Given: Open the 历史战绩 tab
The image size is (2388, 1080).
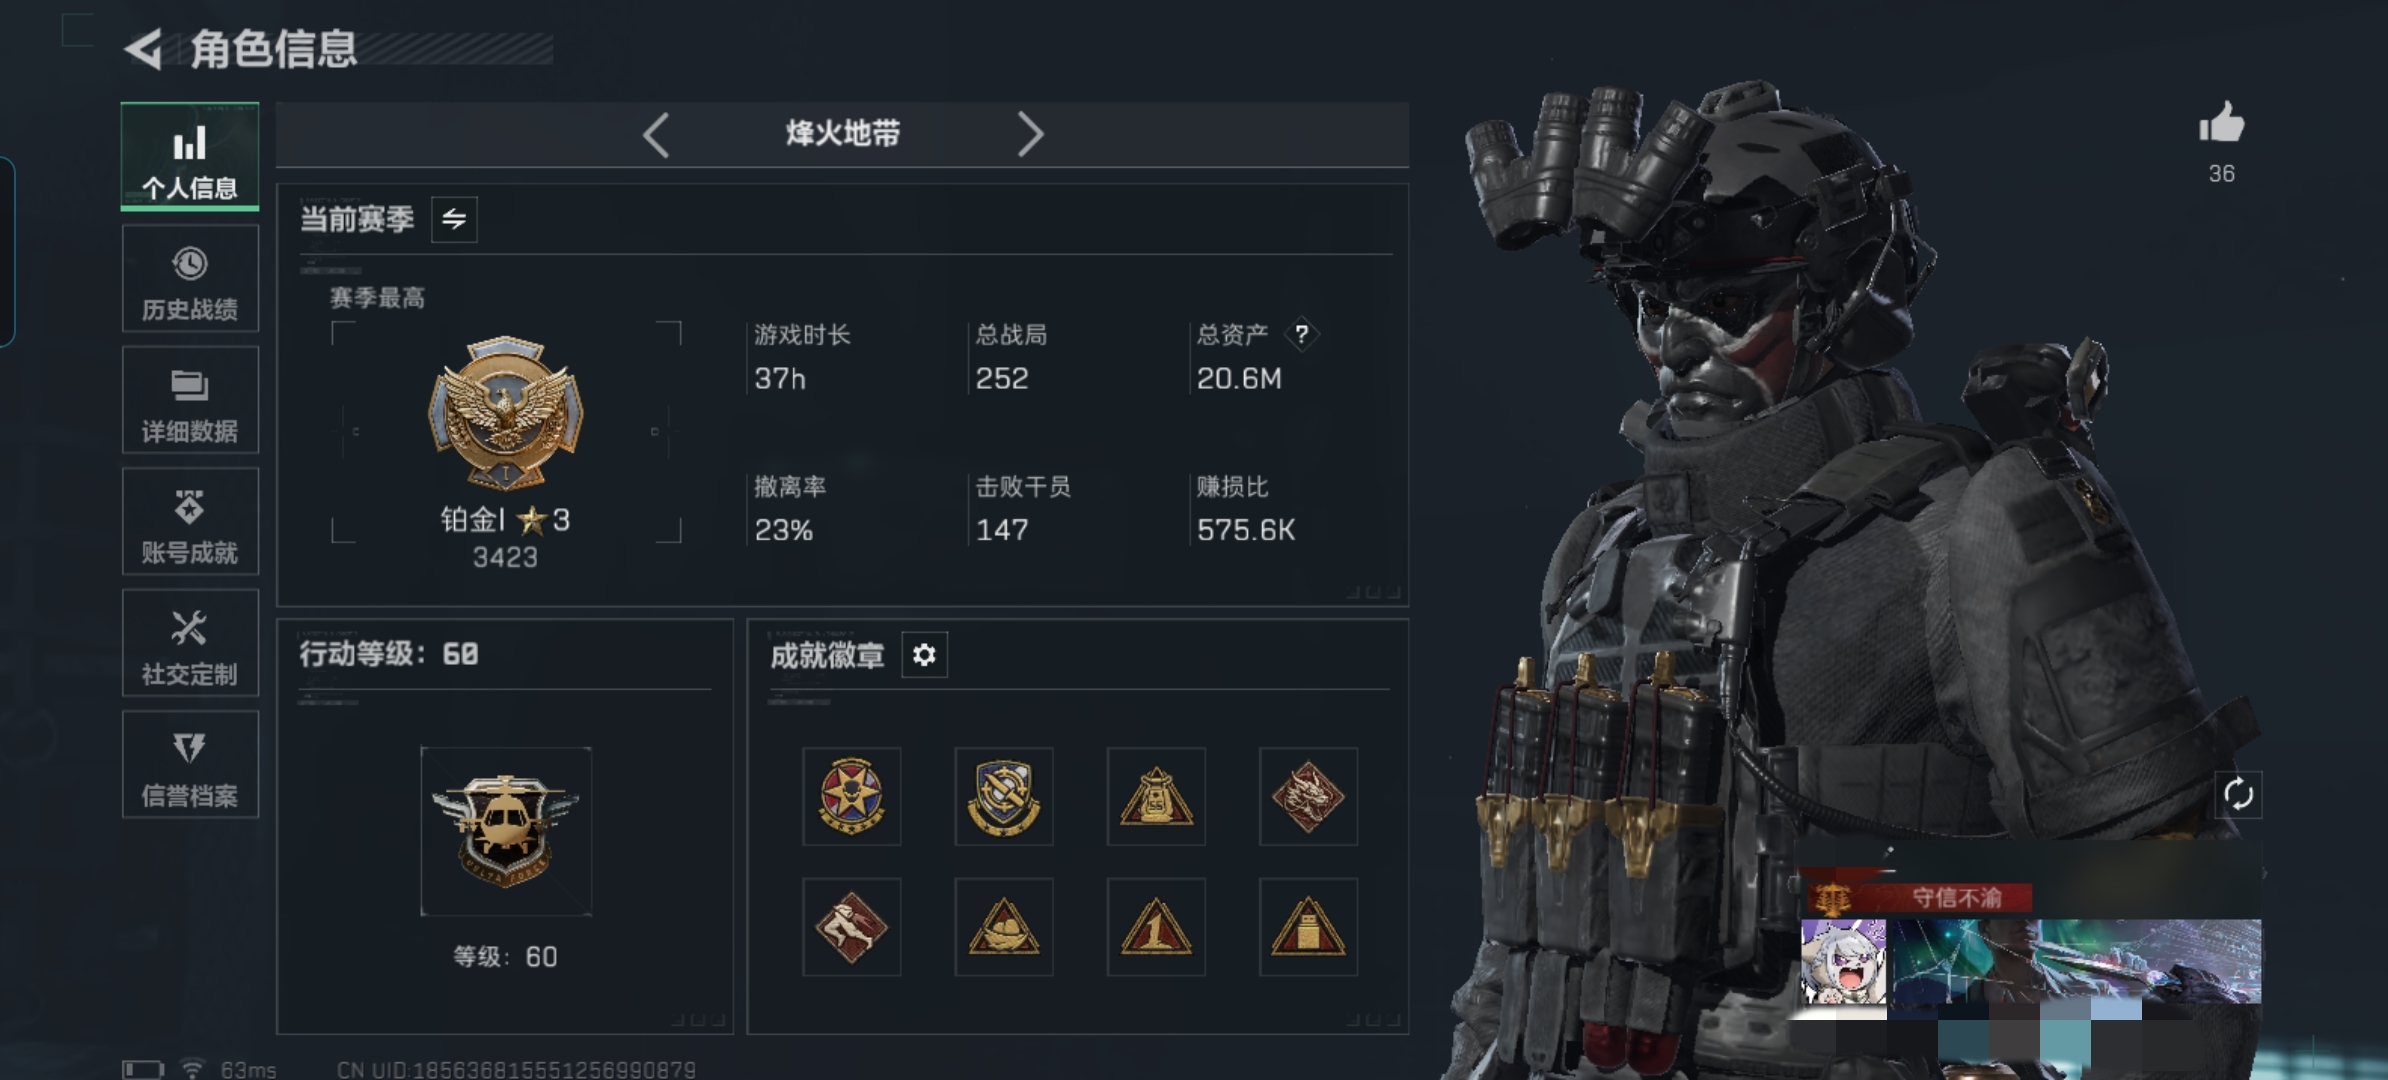Looking at the screenshot, I should pyautogui.click(x=190, y=279).
